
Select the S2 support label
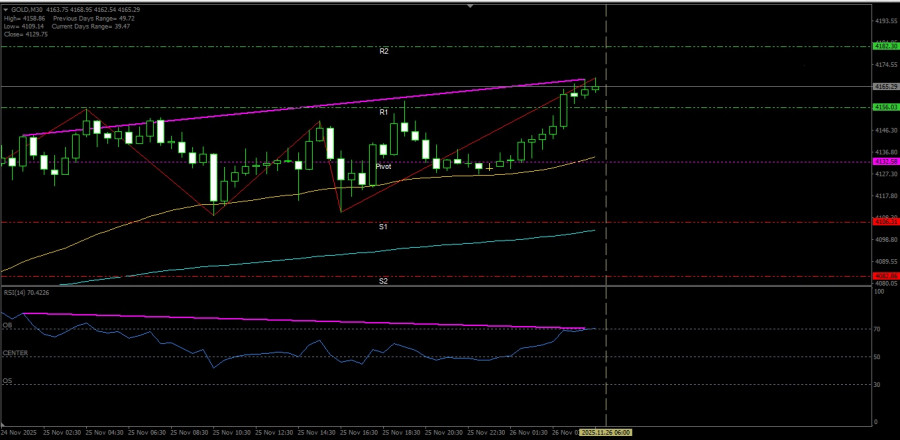383,281
